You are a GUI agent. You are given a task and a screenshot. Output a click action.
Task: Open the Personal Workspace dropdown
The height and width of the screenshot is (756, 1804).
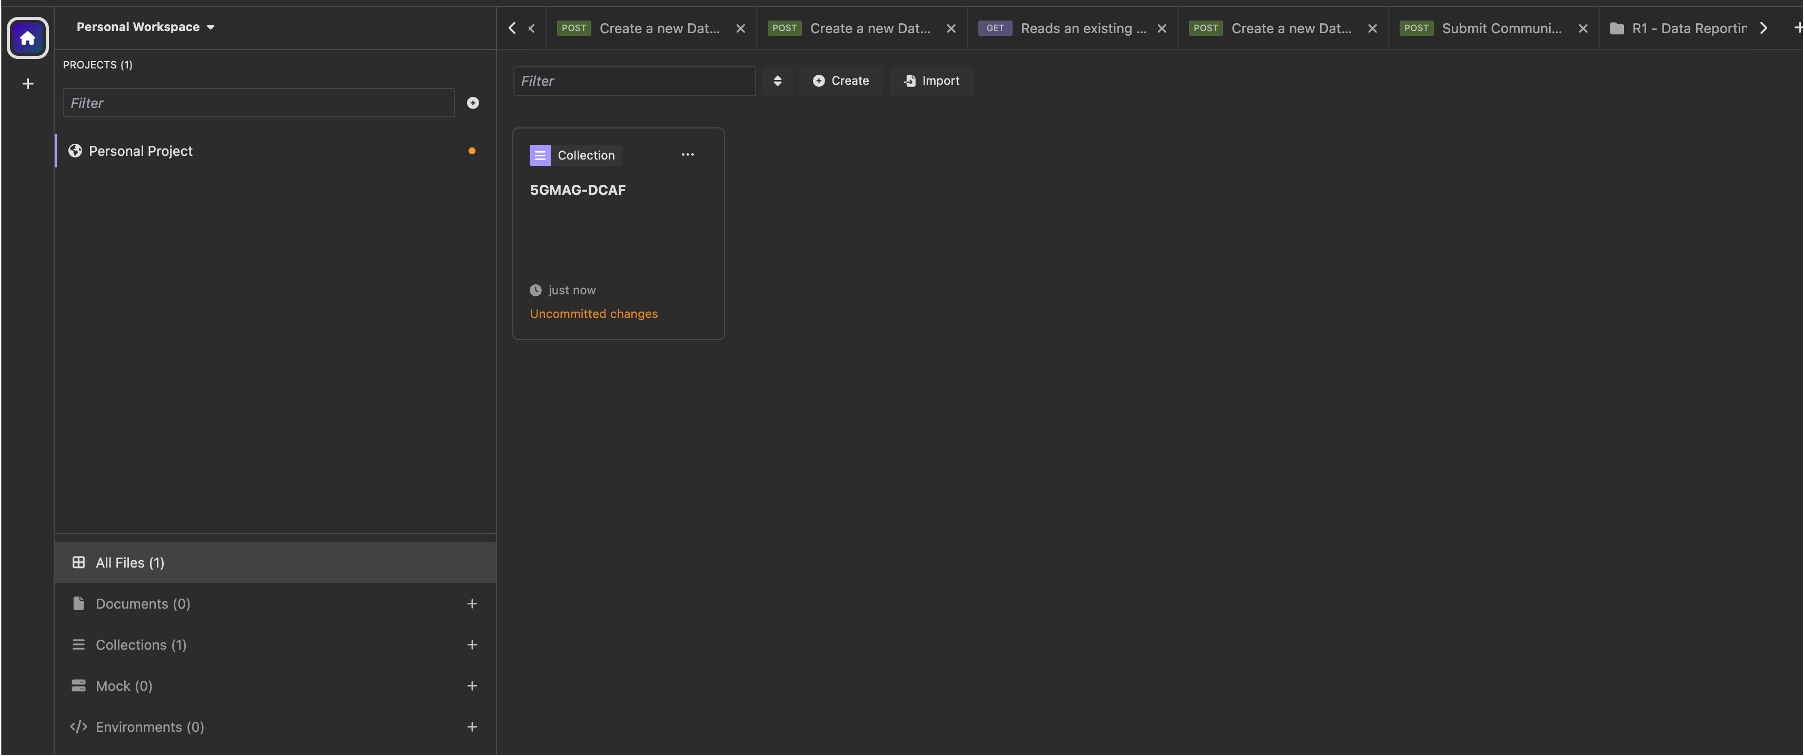pyautogui.click(x=145, y=27)
